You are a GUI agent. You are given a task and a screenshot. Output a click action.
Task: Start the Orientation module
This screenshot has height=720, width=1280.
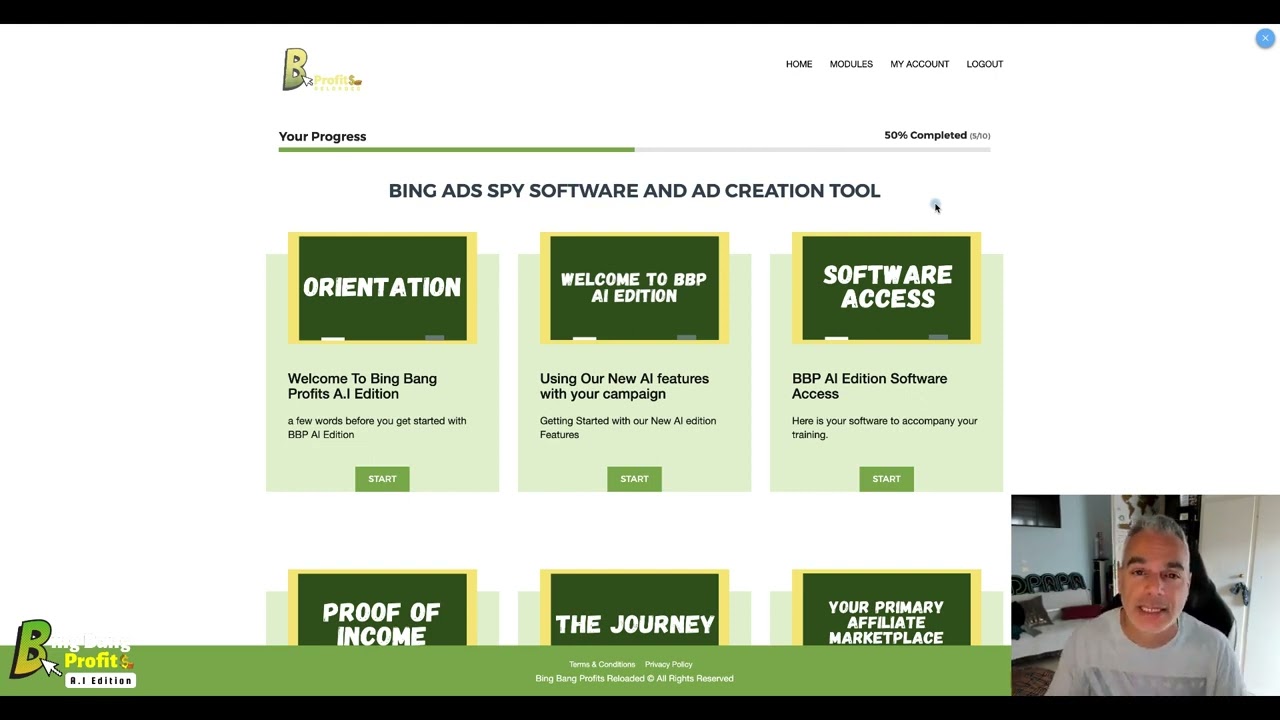(x=382, y=479)
